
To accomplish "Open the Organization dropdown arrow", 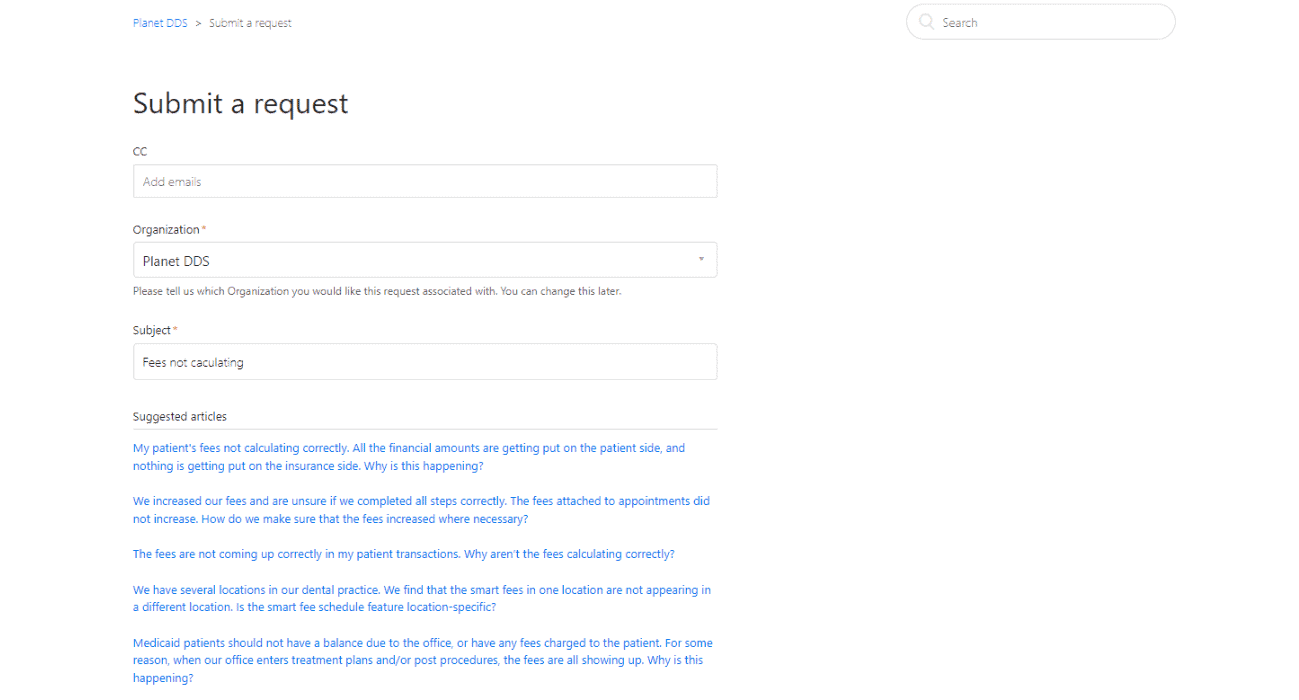I will point(701,259).
